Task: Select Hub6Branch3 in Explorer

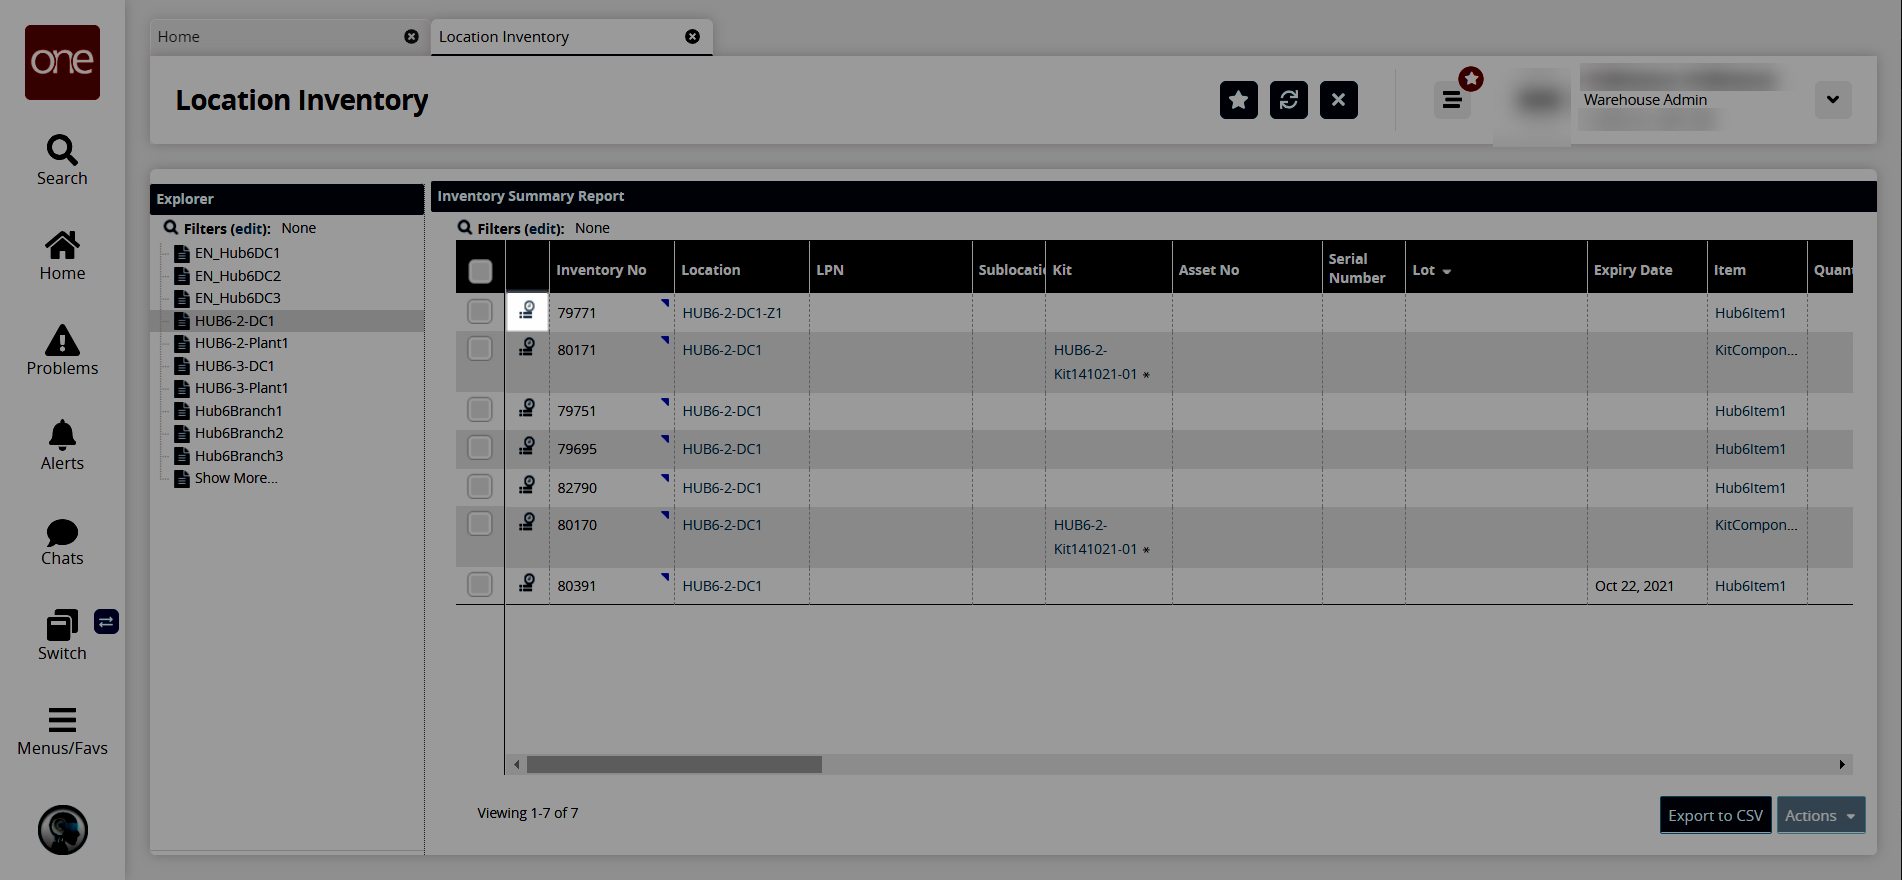Action: pyautogui.click(x=239, y=456)
